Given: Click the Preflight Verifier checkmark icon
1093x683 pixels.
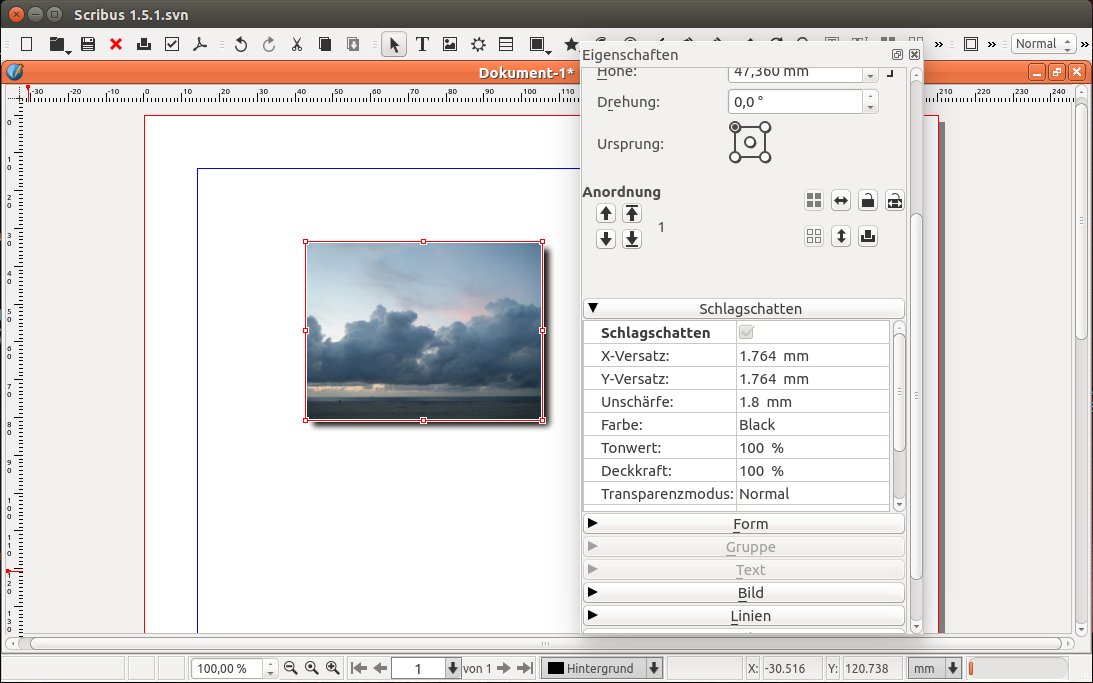Looking at the screenshot, I should click(172, 44).
